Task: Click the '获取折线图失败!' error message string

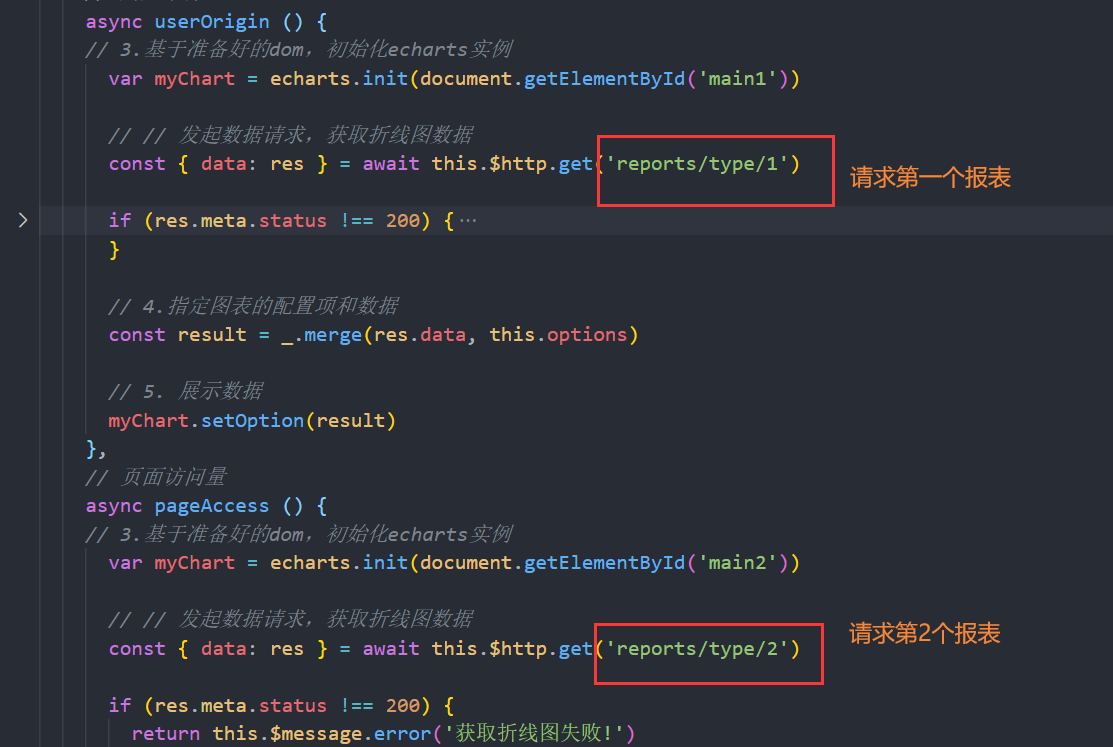Action: (x=534, y=733)
